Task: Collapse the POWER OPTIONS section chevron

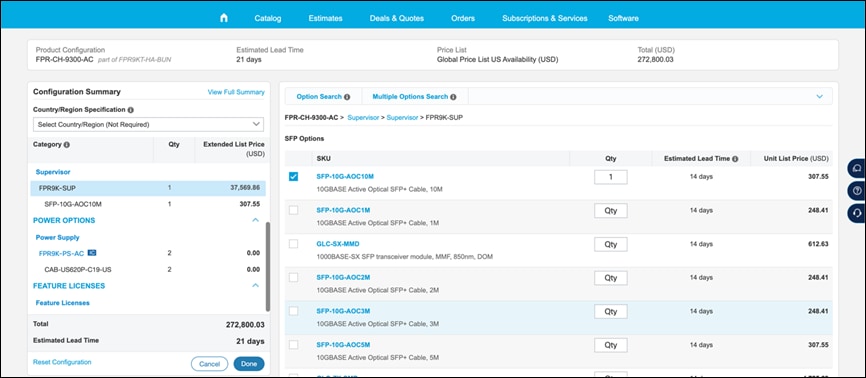Action: pos(255,220)
